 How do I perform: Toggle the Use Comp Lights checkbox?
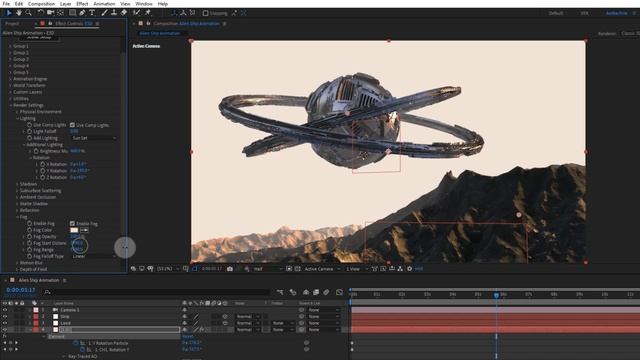pyautogui.click(x=72, y=125)
